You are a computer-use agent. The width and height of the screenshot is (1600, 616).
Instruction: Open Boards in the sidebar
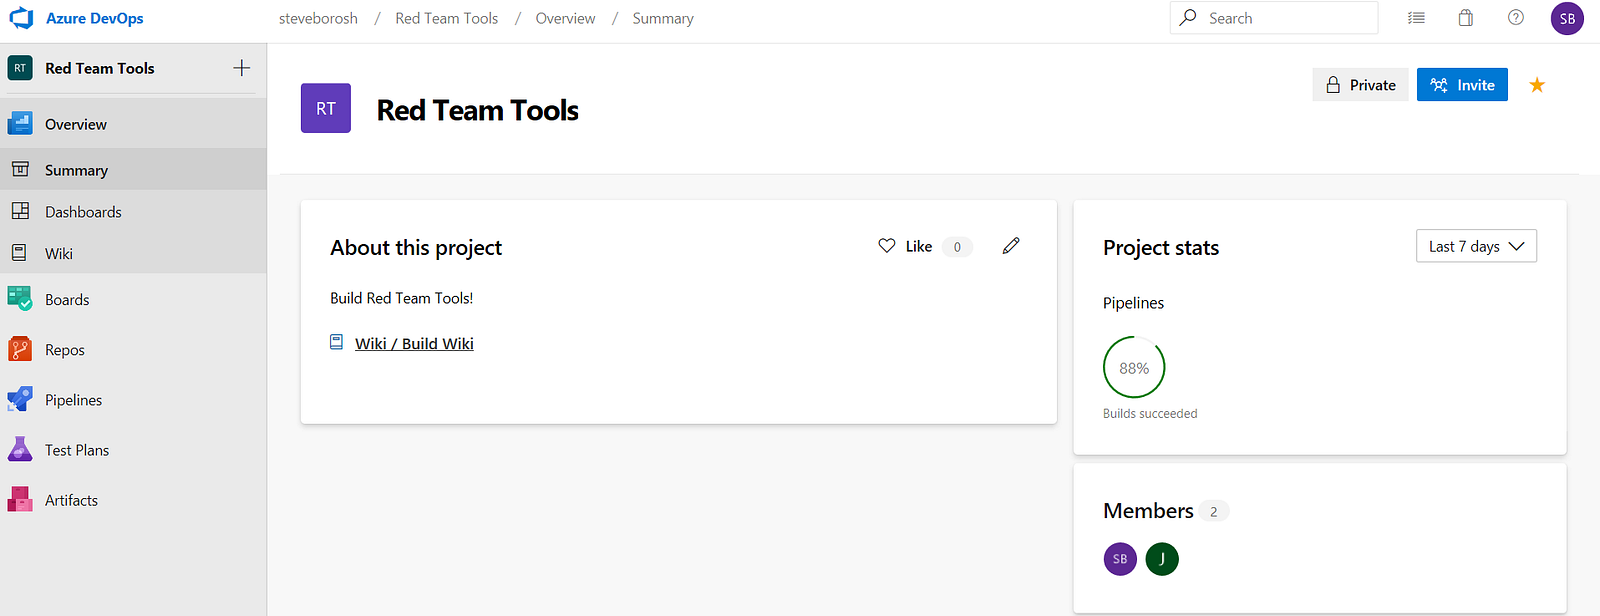coord(133,299)
